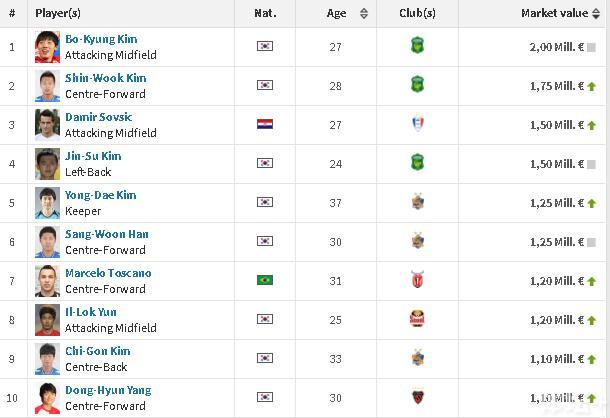
Task: Open Bo-Kyung Kim's player profile
Action: (101, 39)
